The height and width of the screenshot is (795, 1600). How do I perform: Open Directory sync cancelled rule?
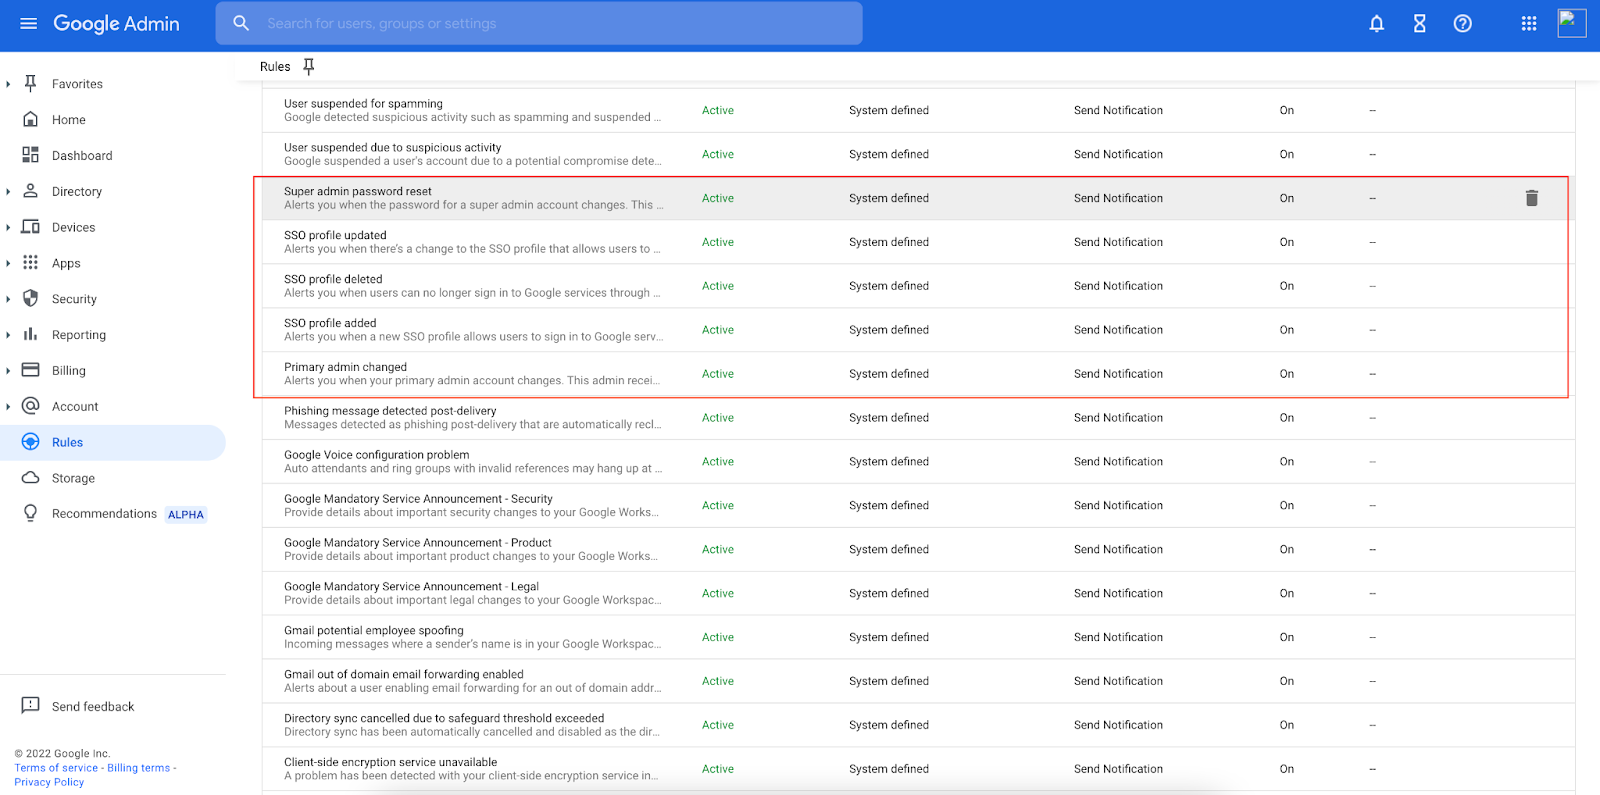coord(919,726)
